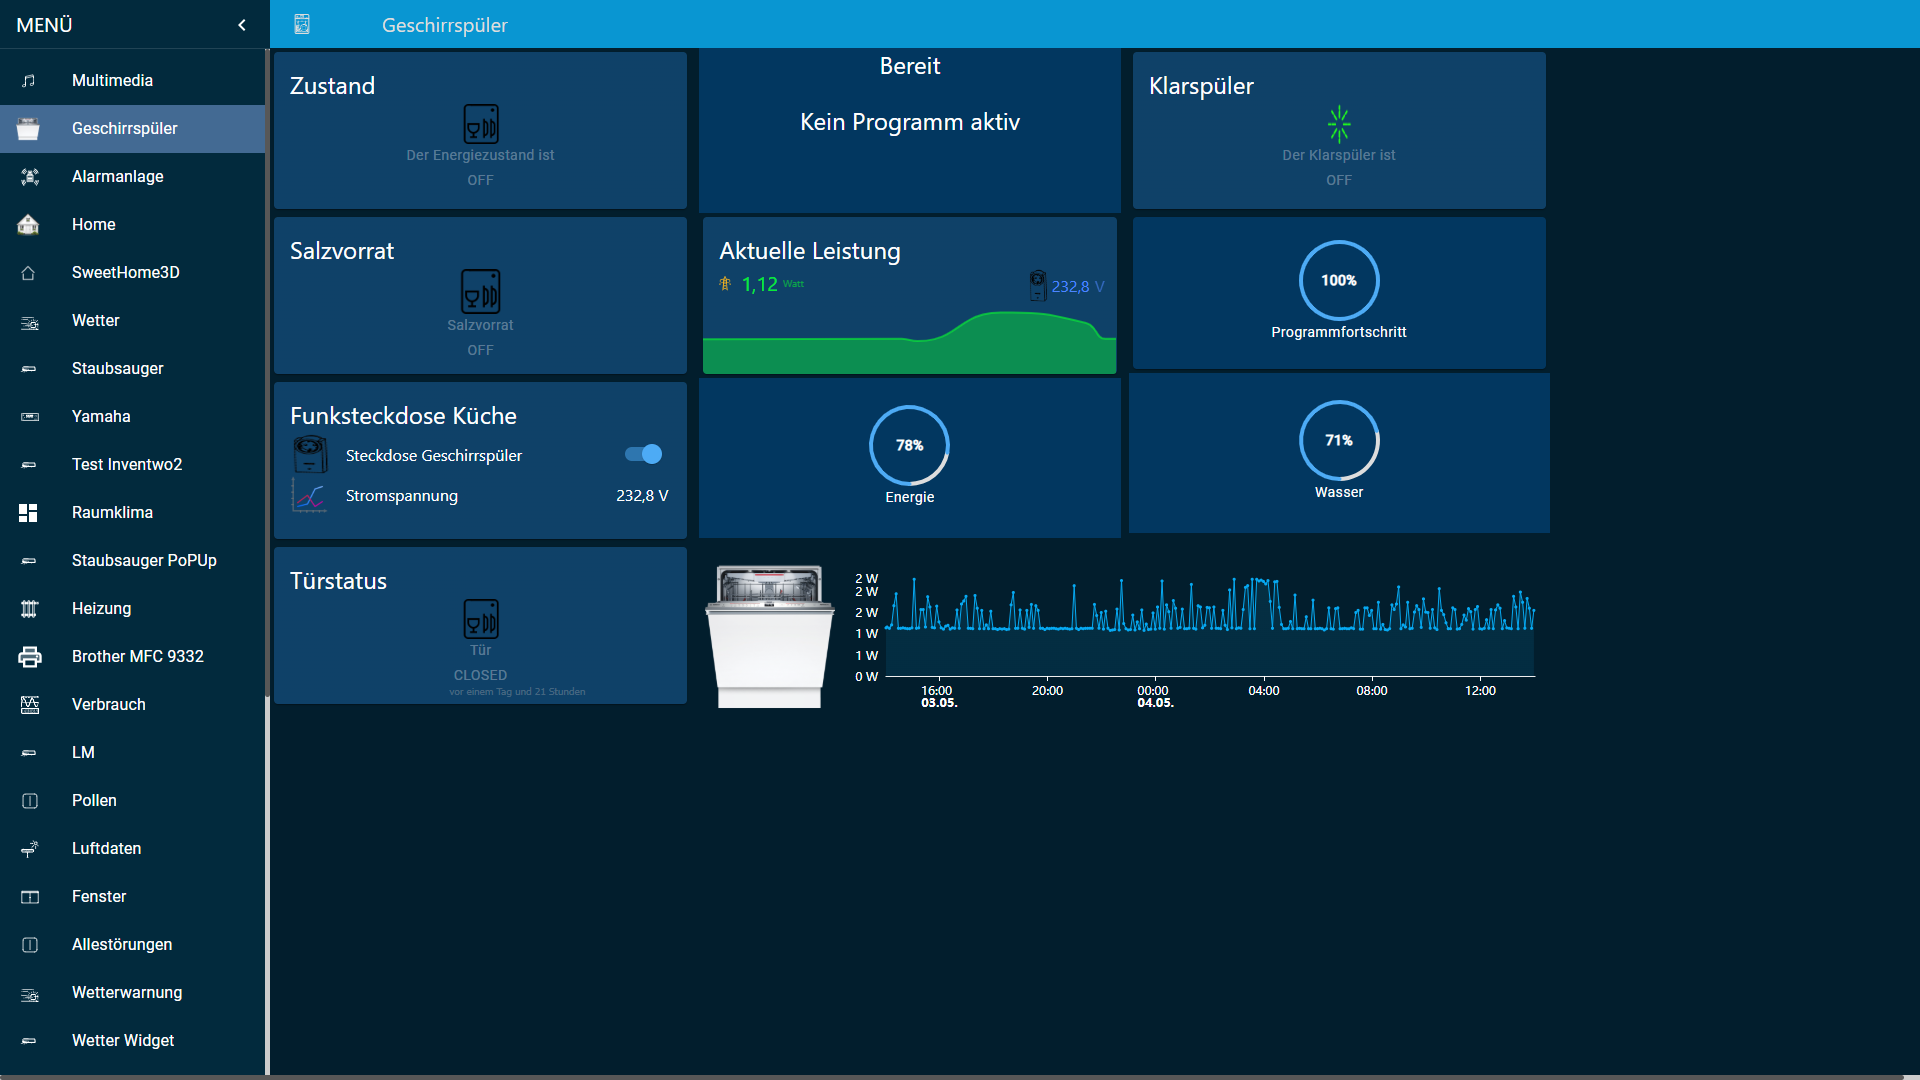Click the Wasser 71% circular gauge

[1338, 441]
